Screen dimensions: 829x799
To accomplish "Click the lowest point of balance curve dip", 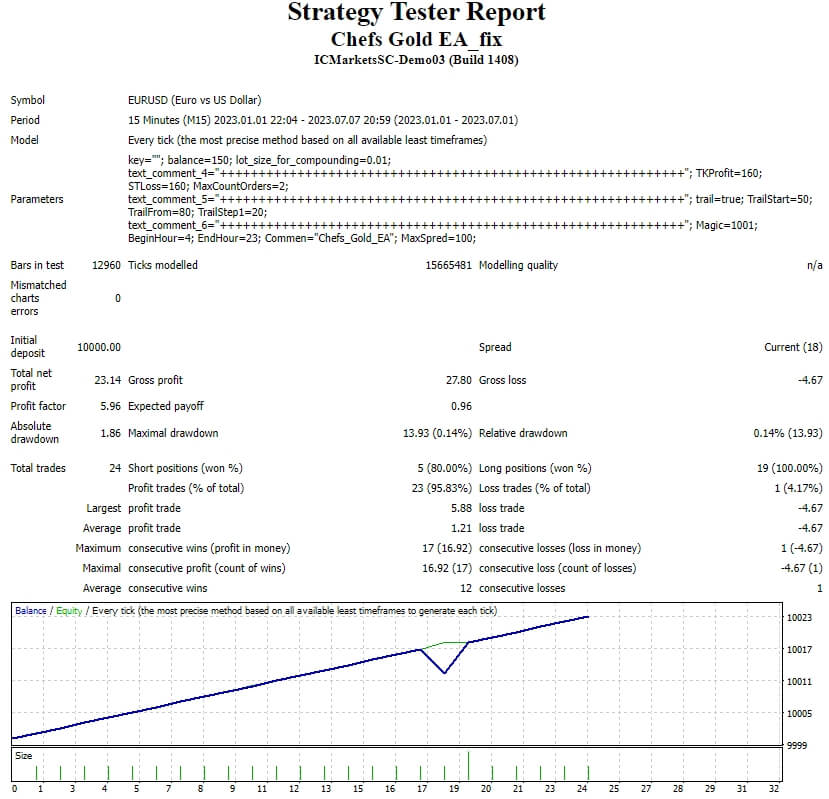I will [x=444, y=673].
